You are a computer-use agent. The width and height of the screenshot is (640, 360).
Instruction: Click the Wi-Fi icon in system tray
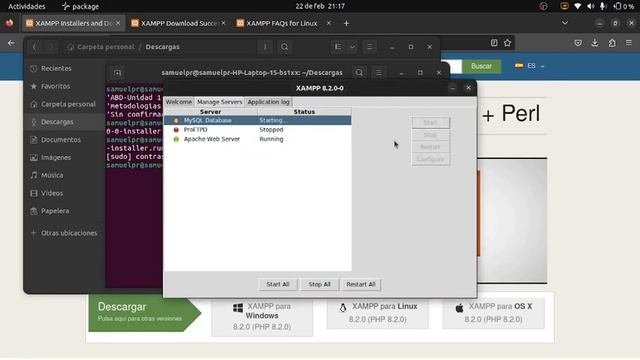577,6
